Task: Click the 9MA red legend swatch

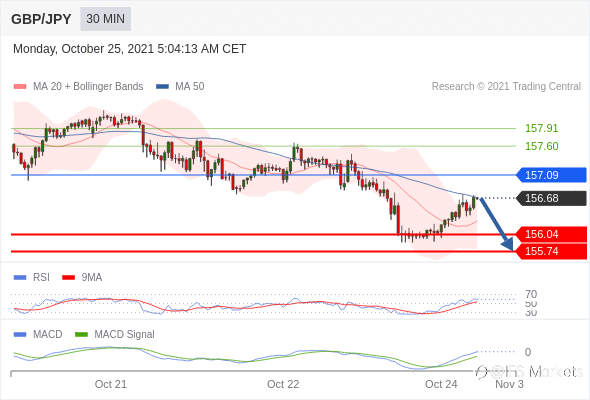Action: (x=68, y=278)
